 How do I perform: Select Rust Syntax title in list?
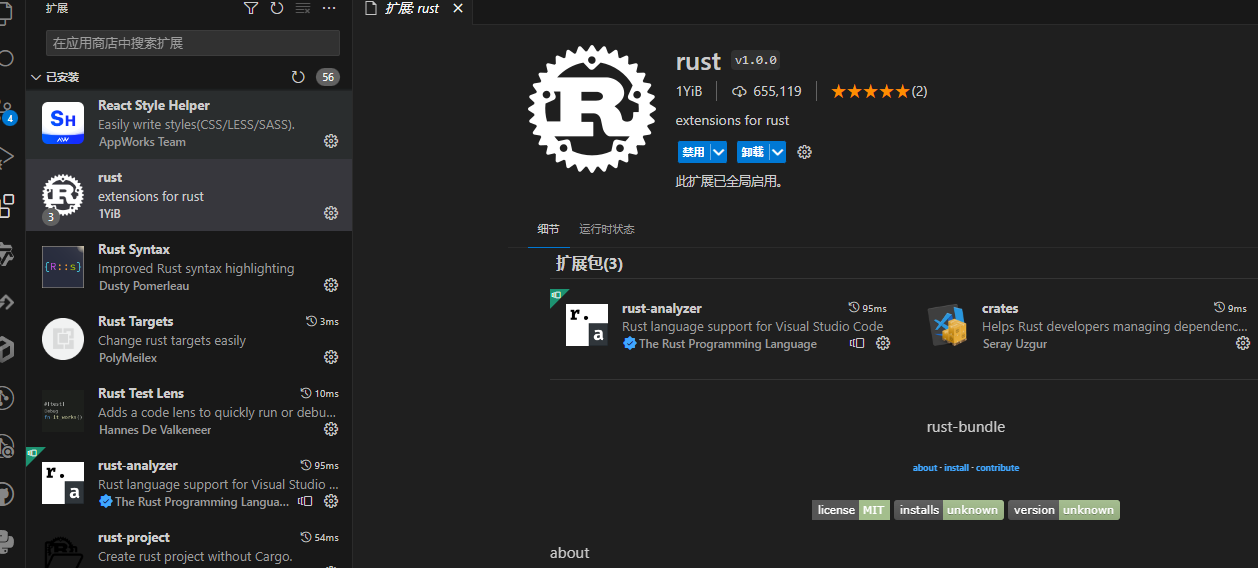coord(134,249)
